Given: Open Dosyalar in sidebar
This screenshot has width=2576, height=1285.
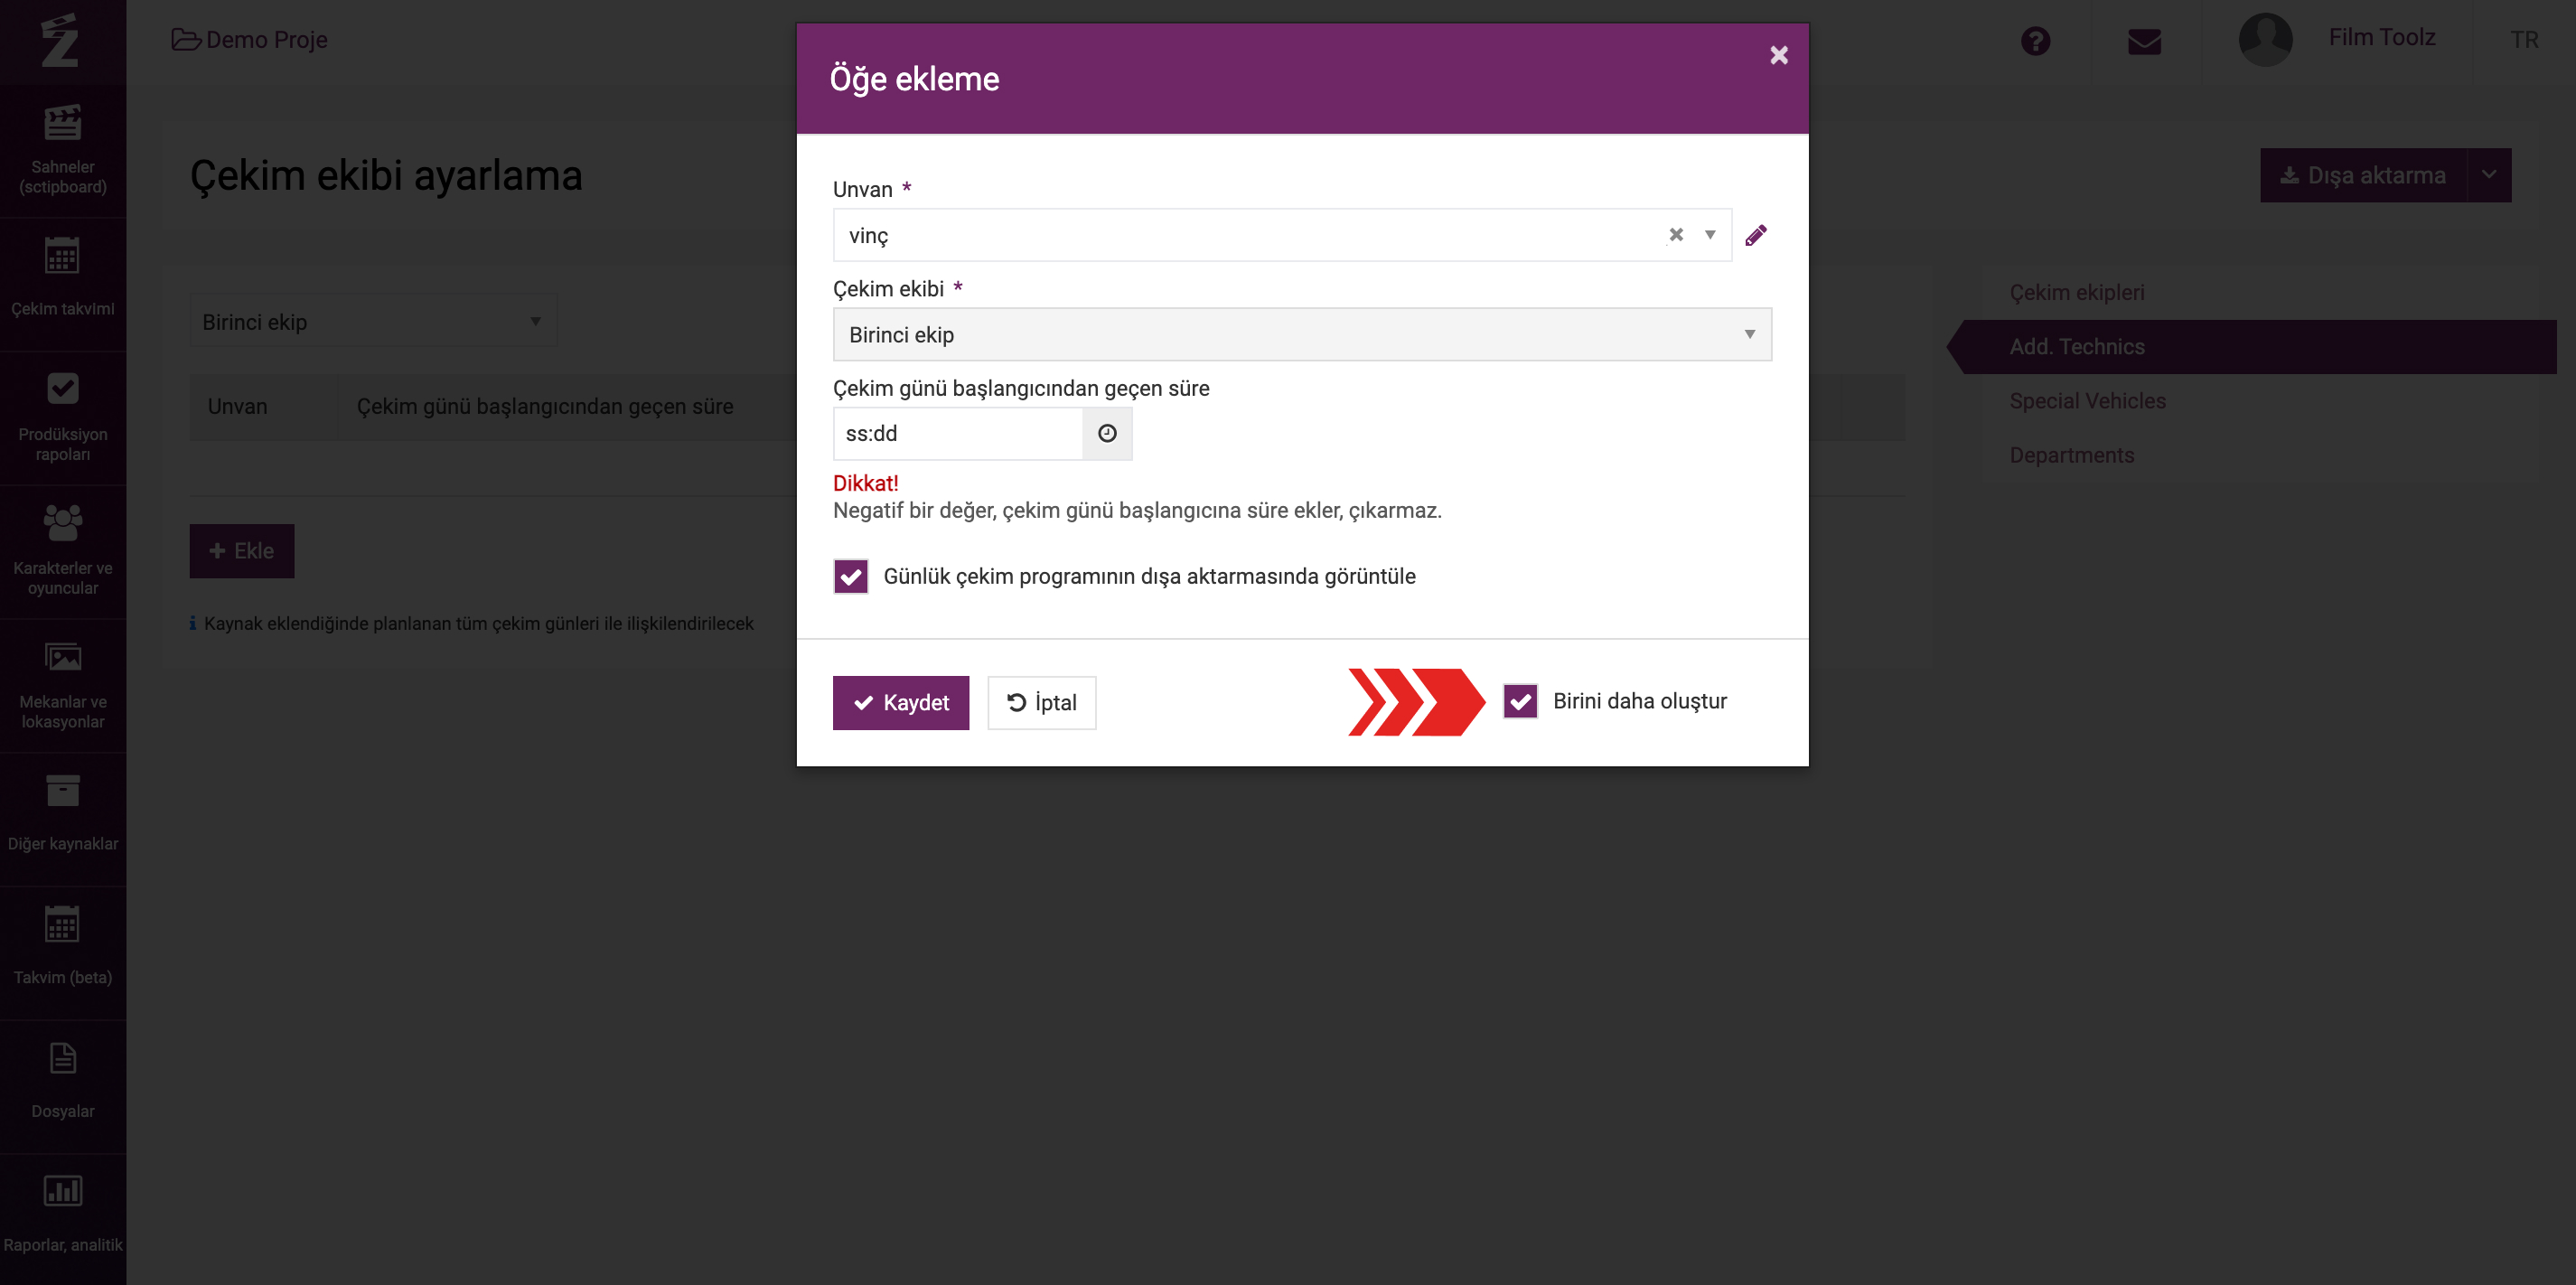Looking at the screenshot, I should (63, 1088).
